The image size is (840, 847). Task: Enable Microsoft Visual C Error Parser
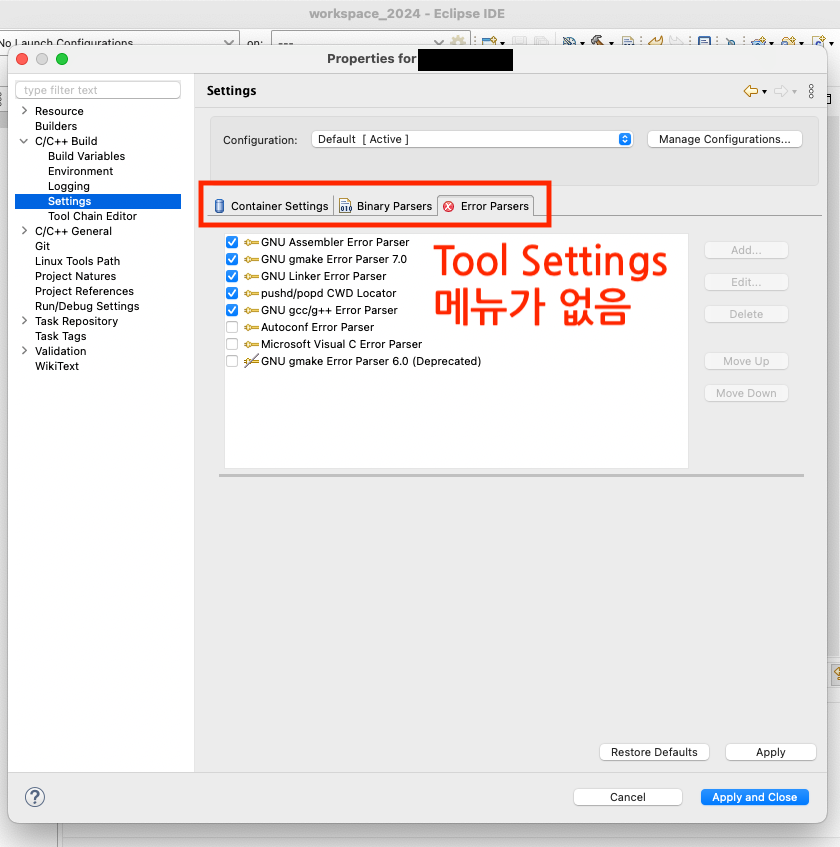pyautogui.click(x=232, y=344)
